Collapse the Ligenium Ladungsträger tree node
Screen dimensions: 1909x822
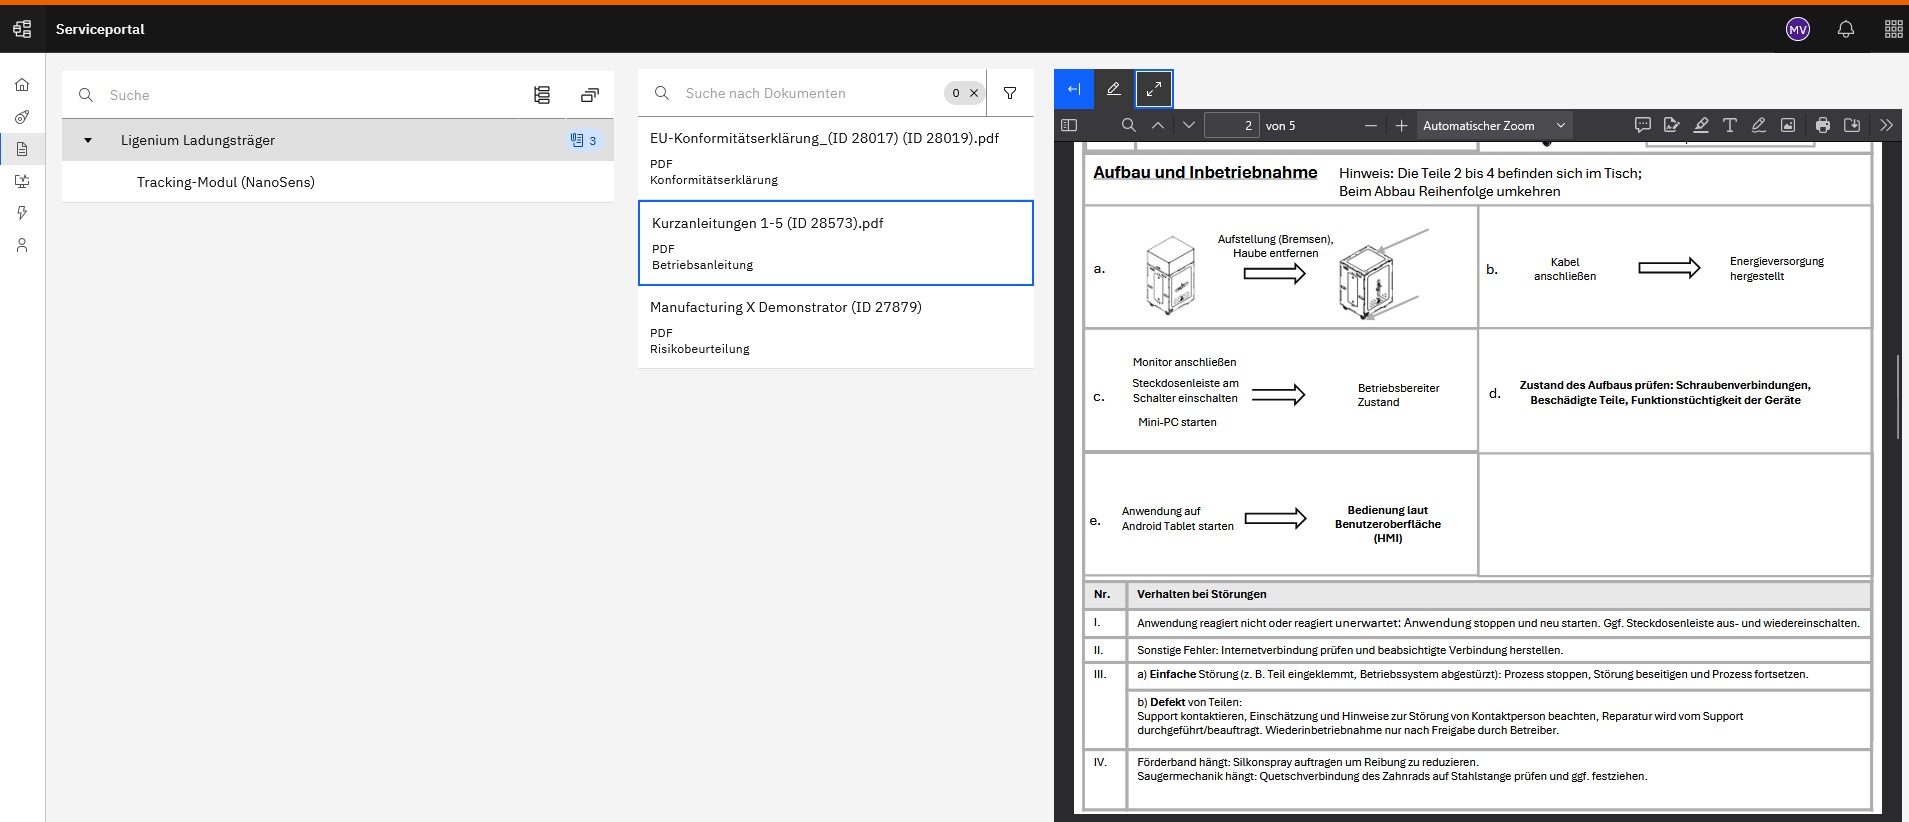point(88,140)
